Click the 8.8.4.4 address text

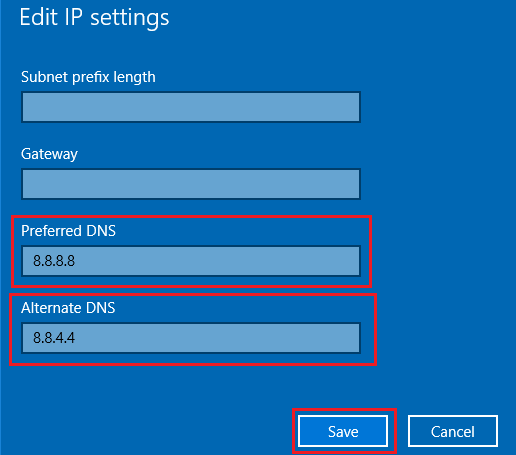point(54,338)
